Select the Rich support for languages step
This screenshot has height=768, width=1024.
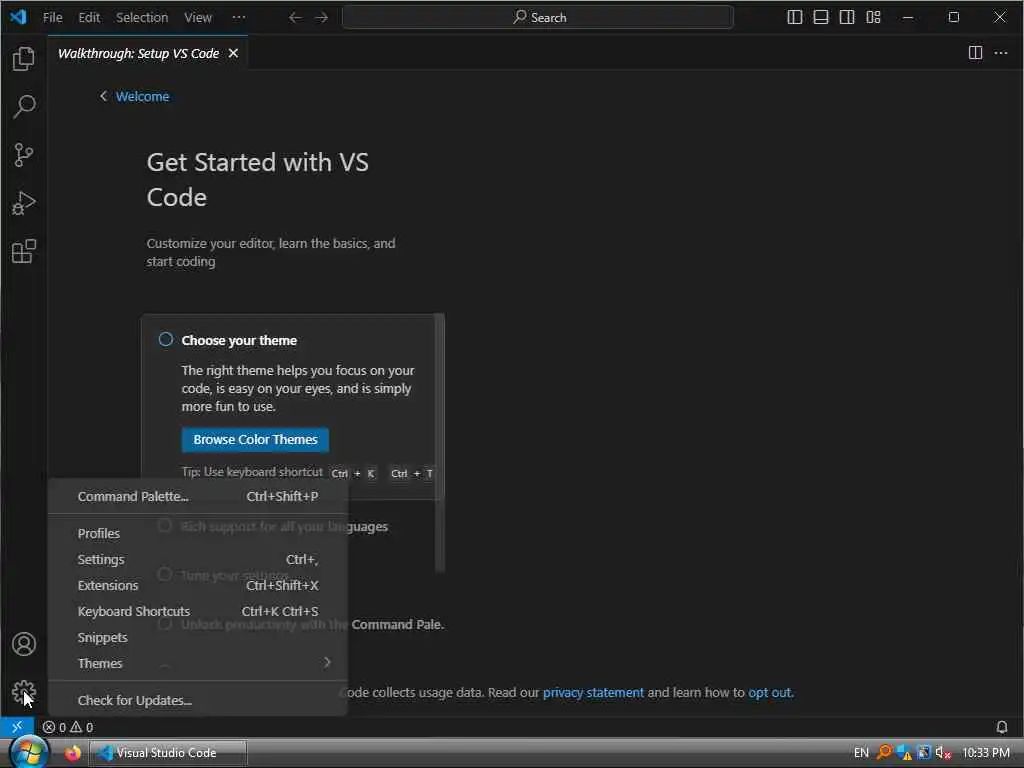coord(284,526)
